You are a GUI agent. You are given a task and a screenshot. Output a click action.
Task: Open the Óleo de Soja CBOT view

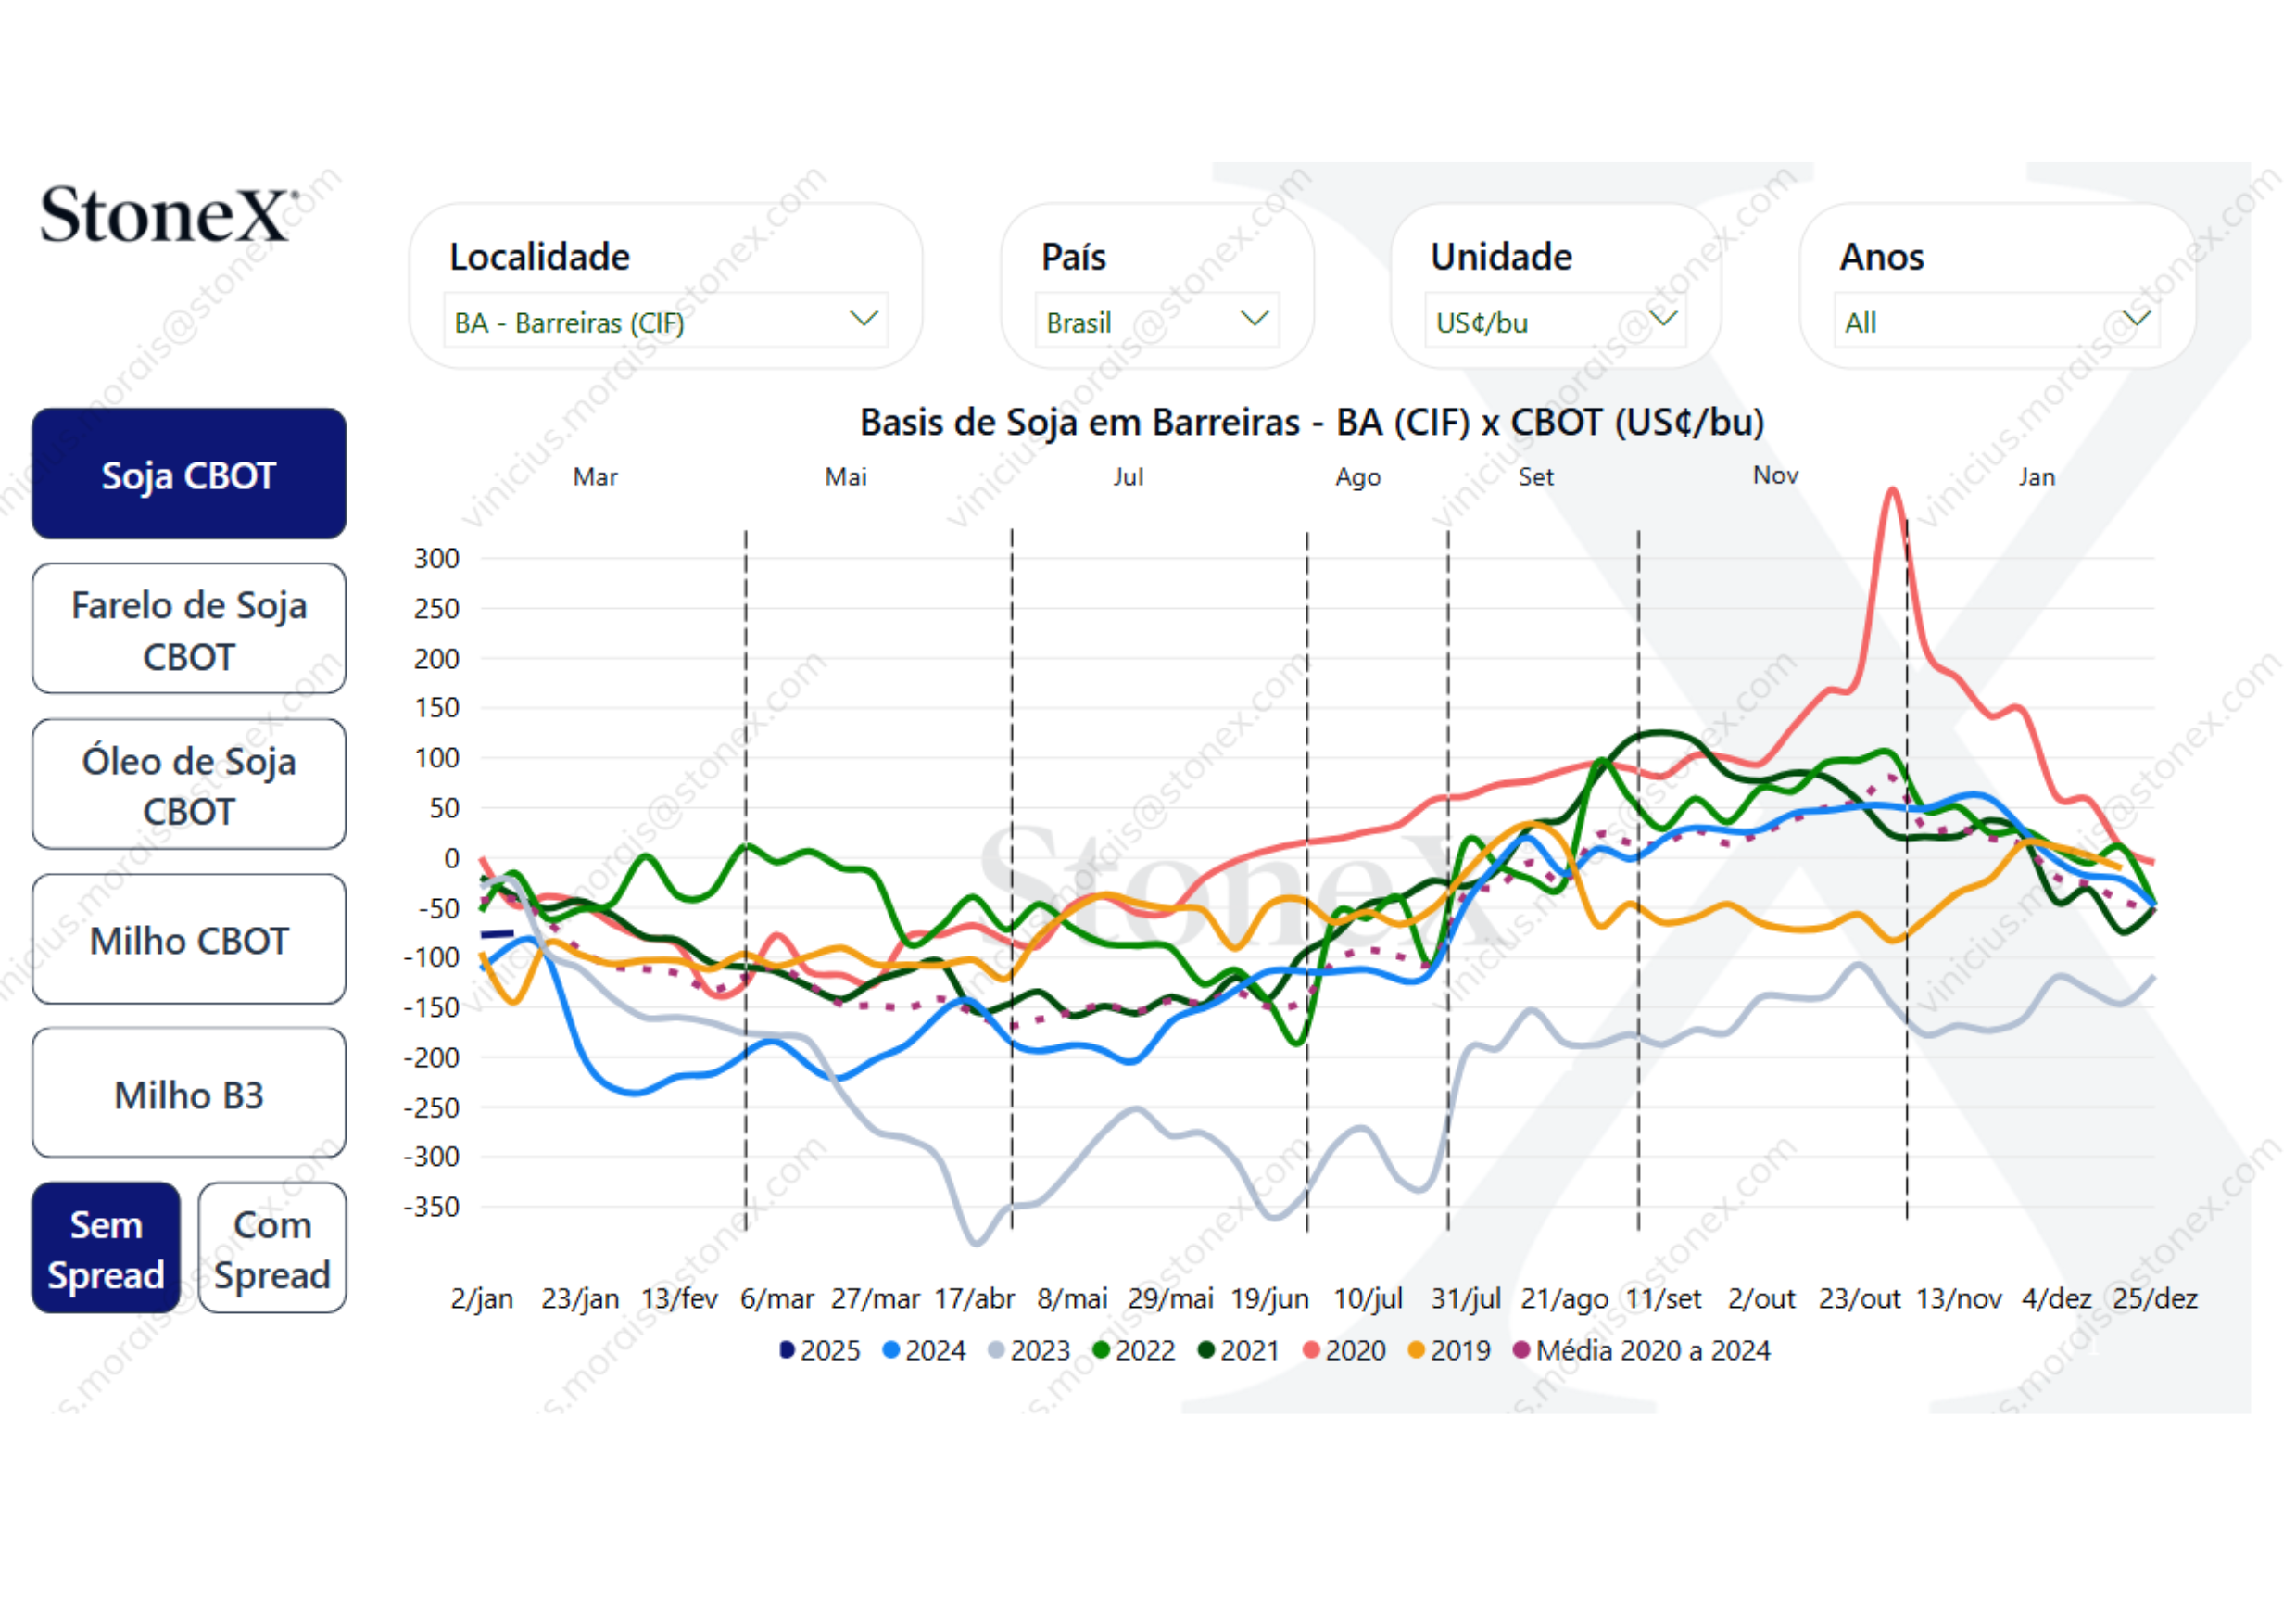[189, 786]
